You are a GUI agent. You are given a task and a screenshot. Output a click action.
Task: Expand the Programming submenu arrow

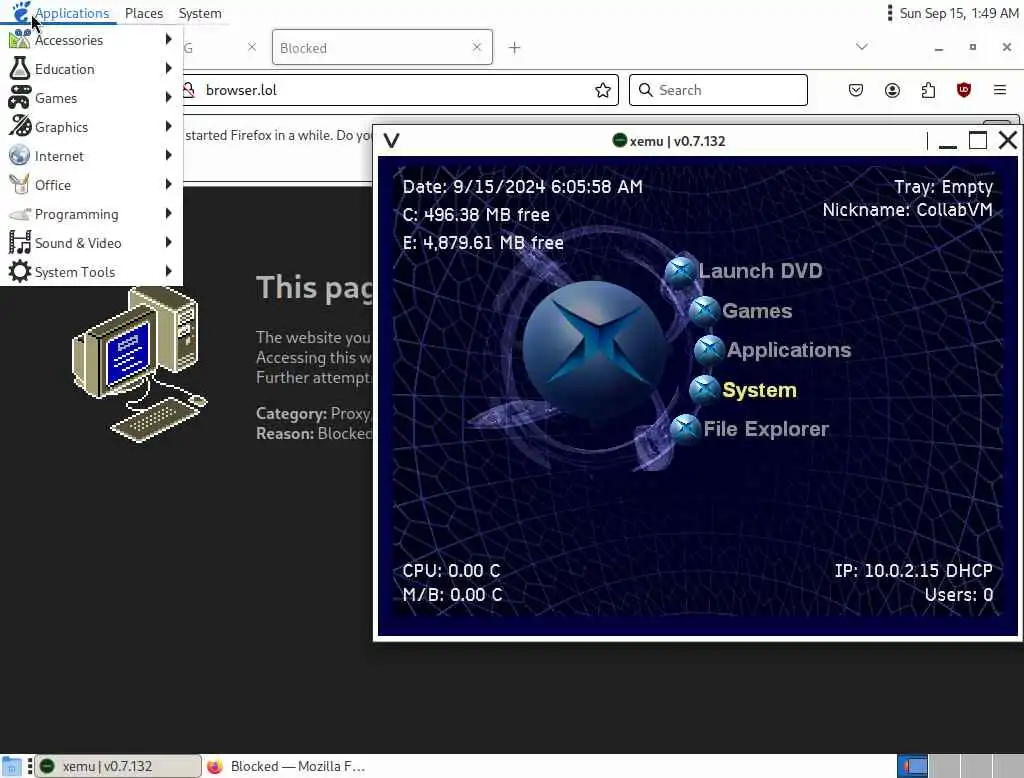[168, 213]
